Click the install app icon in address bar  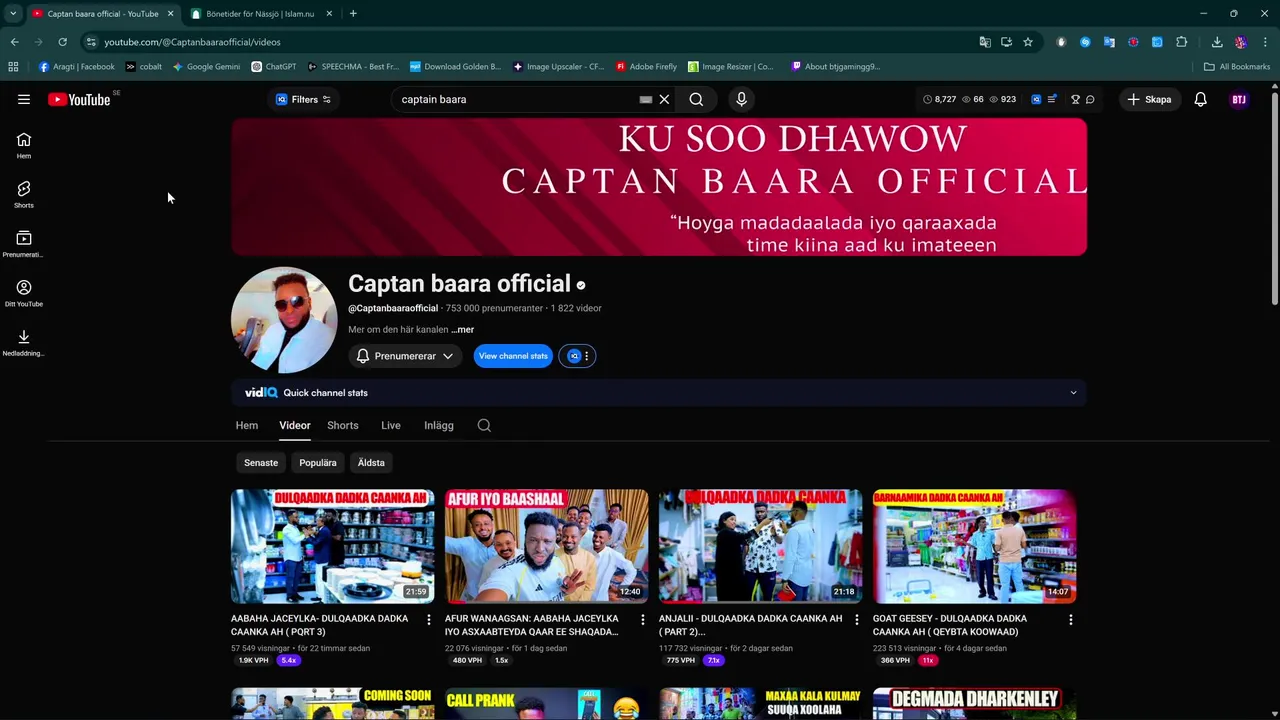coord(1006,42)
